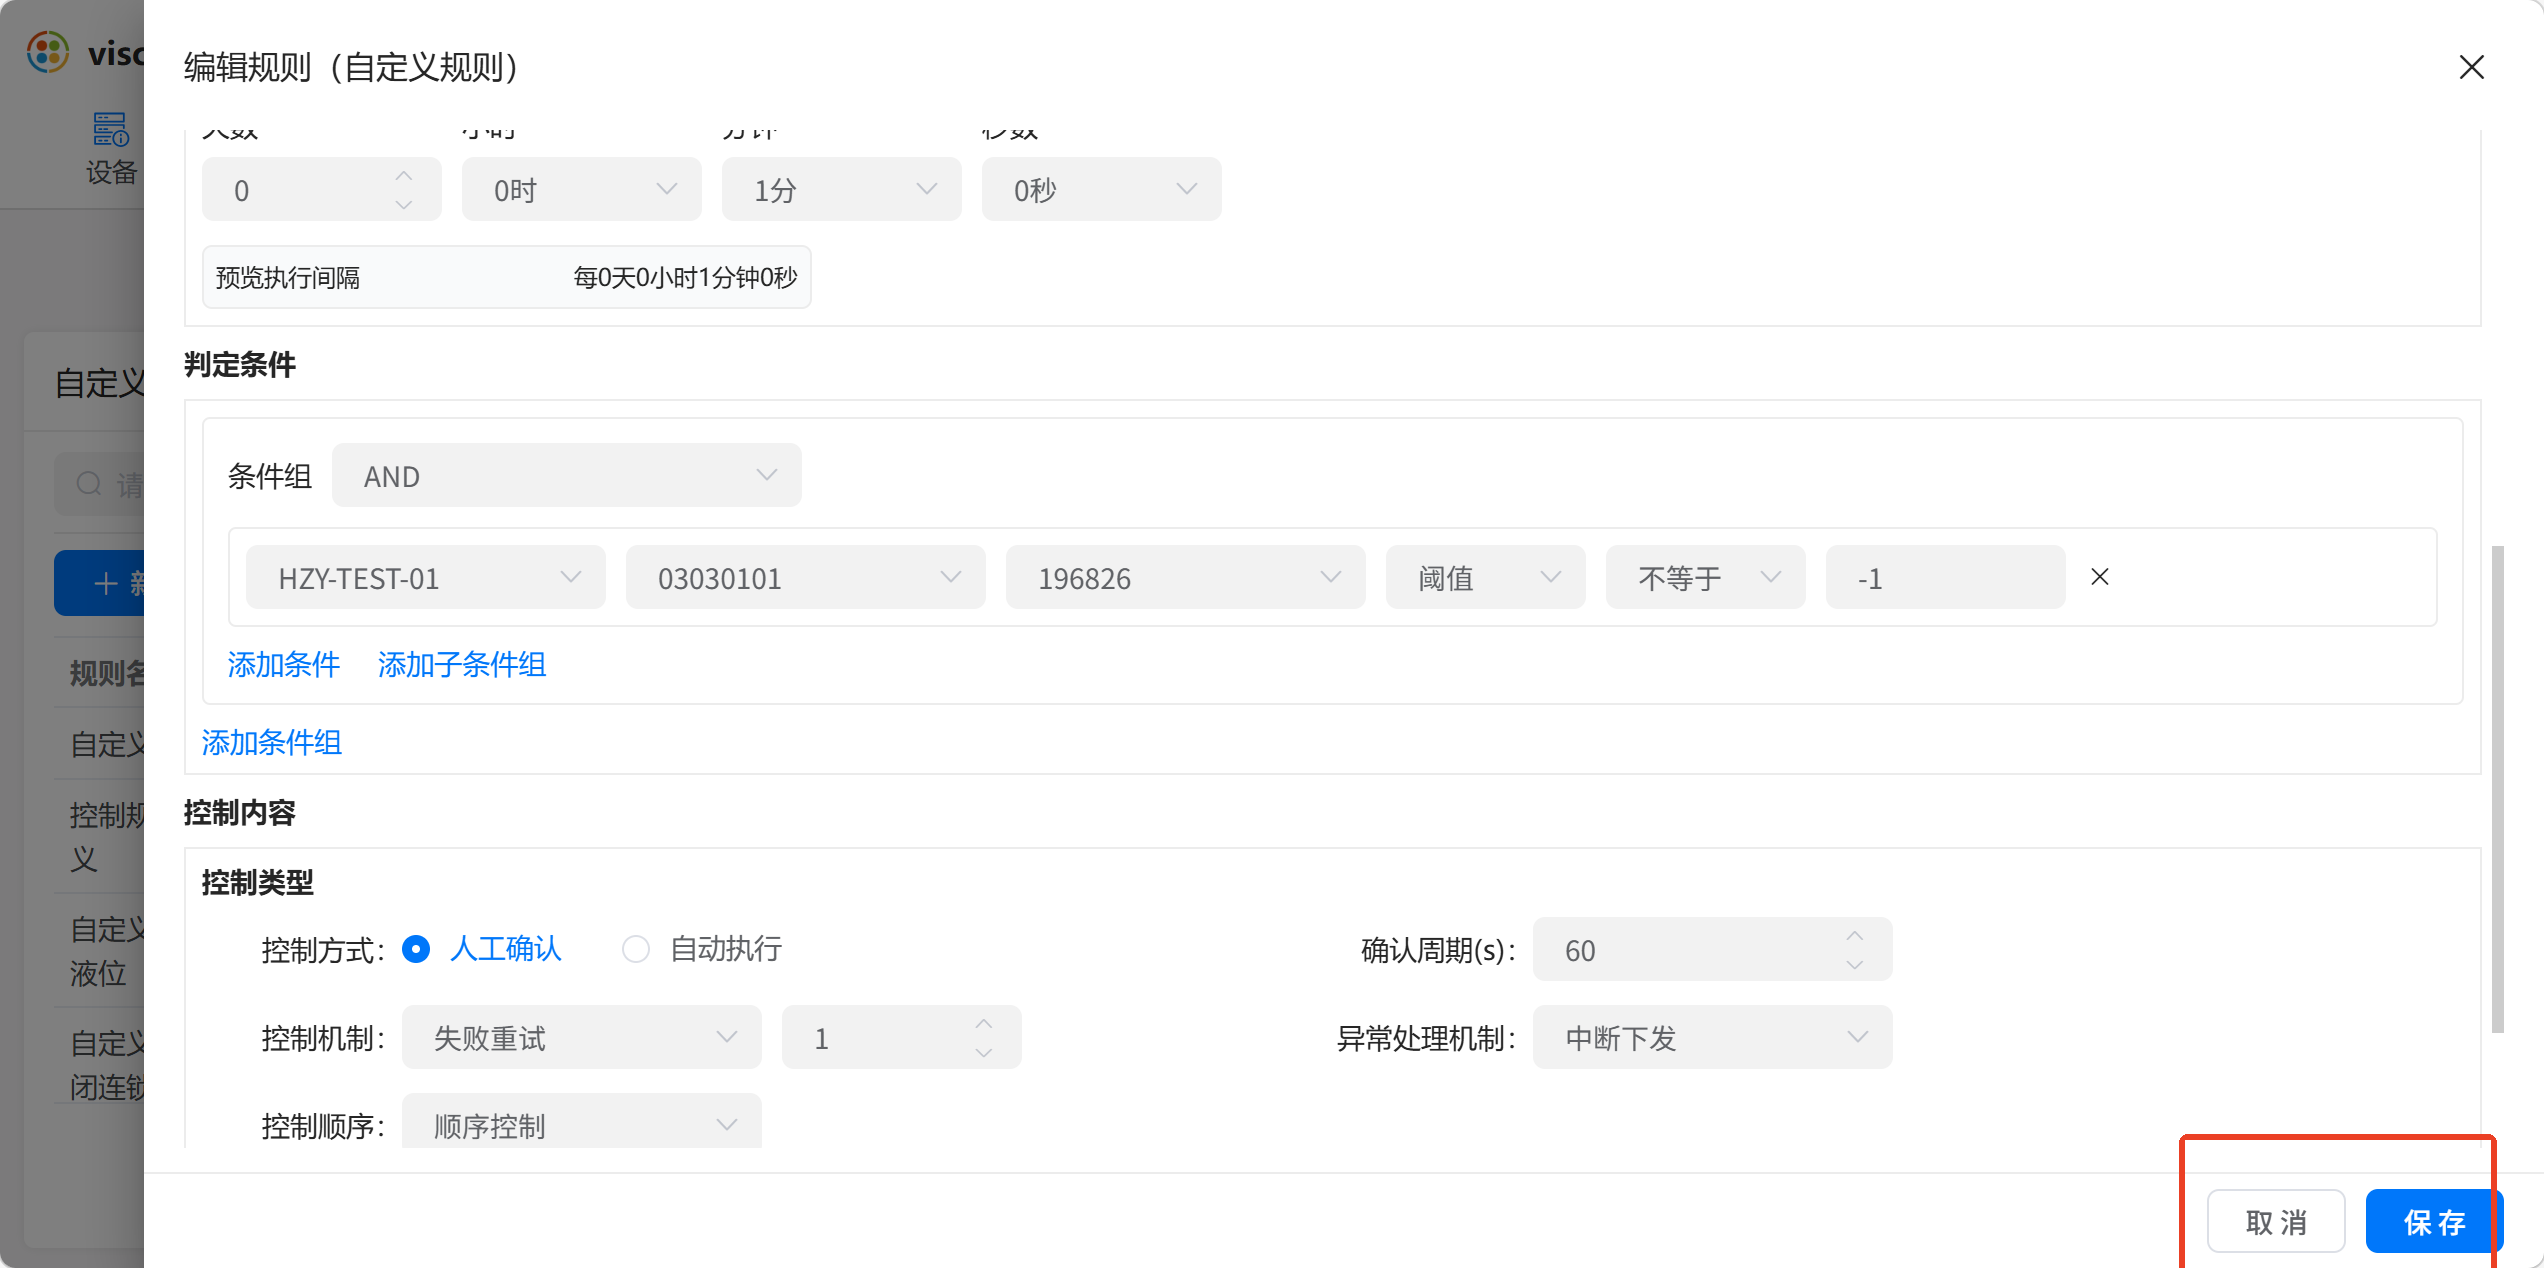Viewport: 2544px width, 1268px height.
Task: Open the 顺序控制 control order dropdown
Action: pos(582,1122)
